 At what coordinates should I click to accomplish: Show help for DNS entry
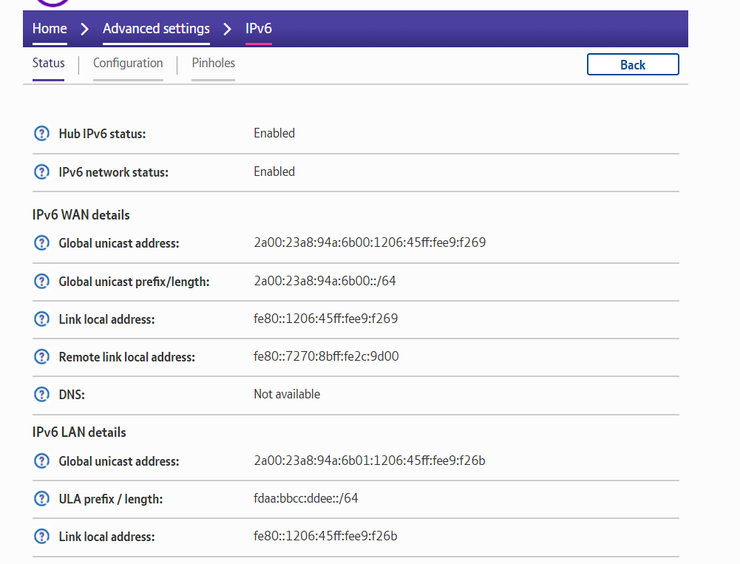41,395
